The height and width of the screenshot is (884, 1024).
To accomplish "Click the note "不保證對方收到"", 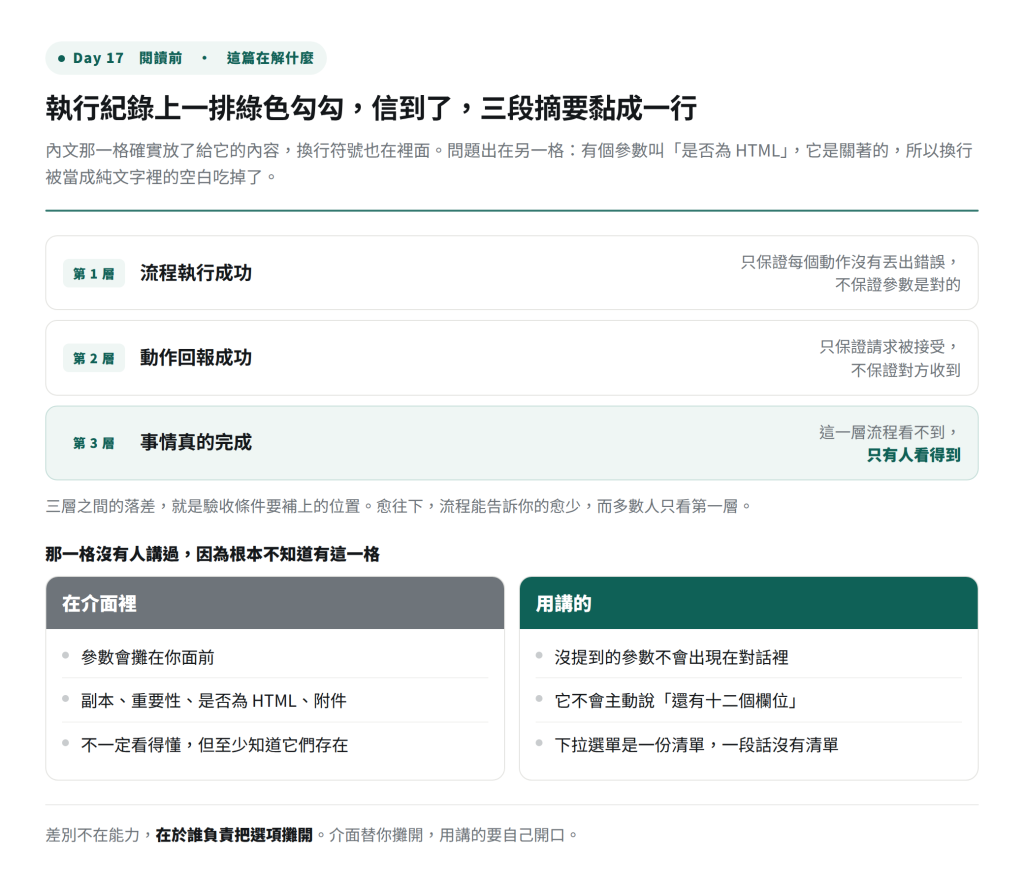I will pyautogui.click(x=905, y=370).
